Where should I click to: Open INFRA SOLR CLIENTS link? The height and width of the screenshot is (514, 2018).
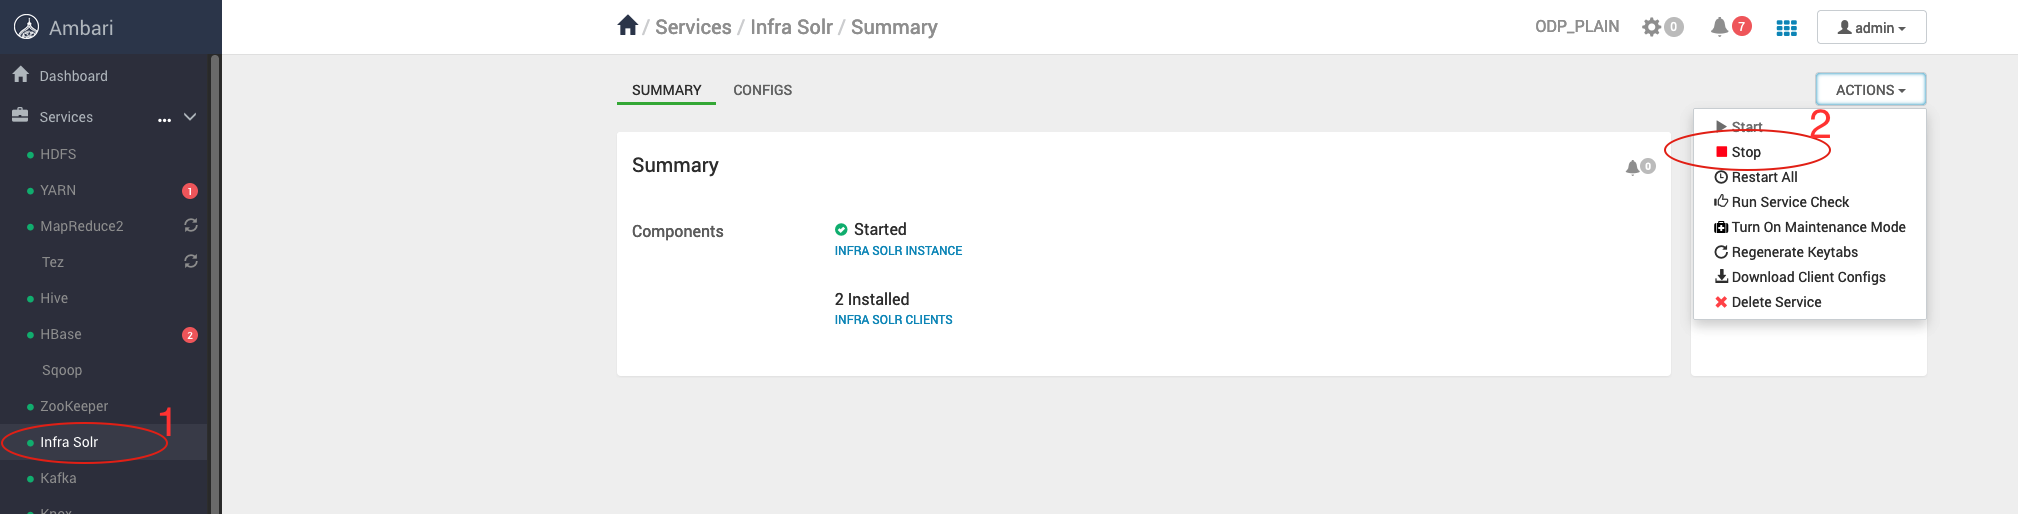893,320
